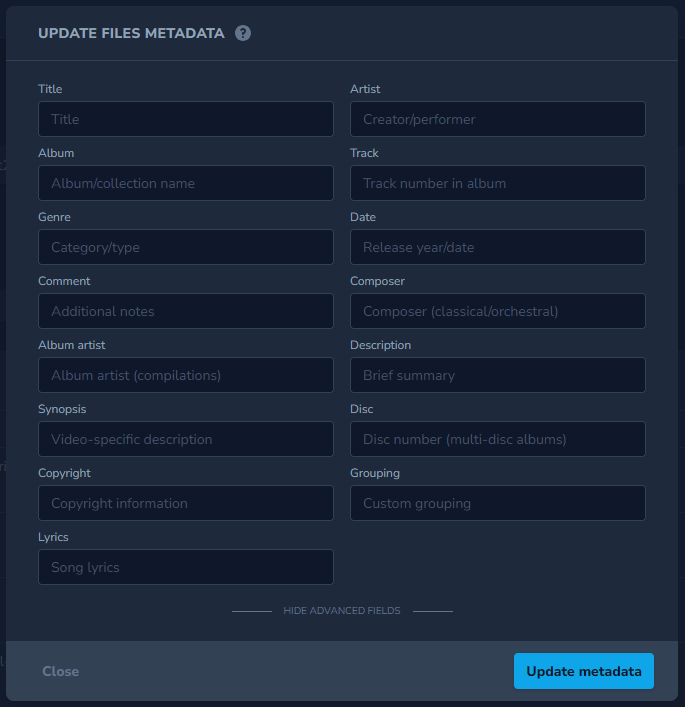Viewport: 685px width, 707px height.
Task: Select the Lyrics song lyrics field
Action: tap(186, 567)
